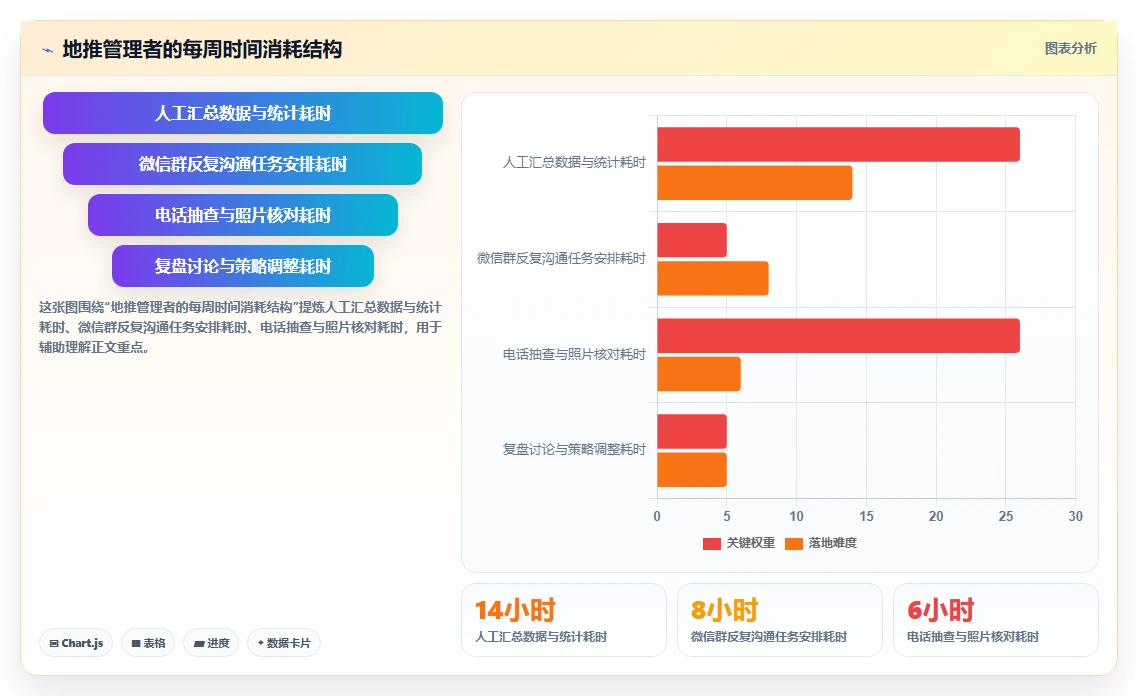Toggle the 关键权重 legend red swatch
The height and width of the screenshot is (696, 1138).
[712, 544]
